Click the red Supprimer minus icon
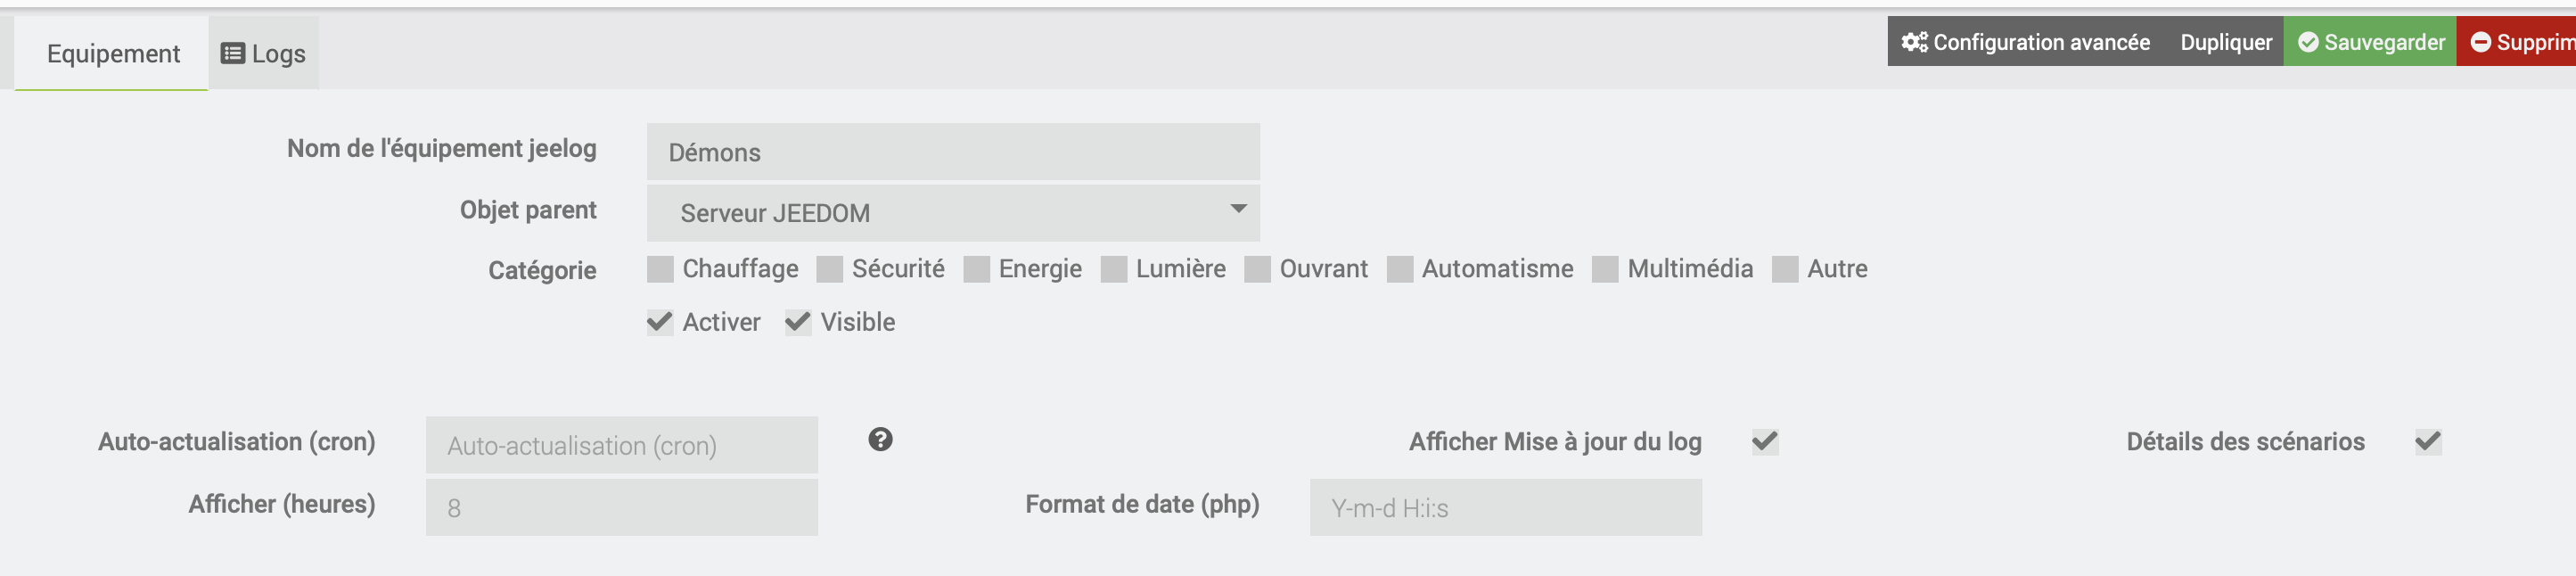Image resolution: width=2576 pixels, height=576 pixels. coord(2481,42)
